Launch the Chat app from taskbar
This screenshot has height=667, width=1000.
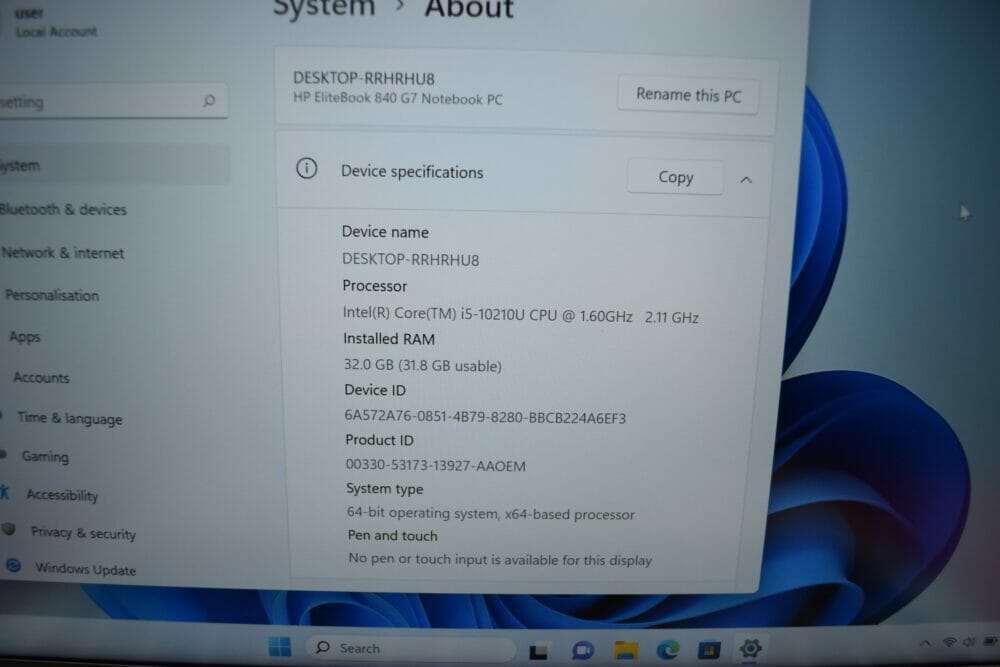582,650
